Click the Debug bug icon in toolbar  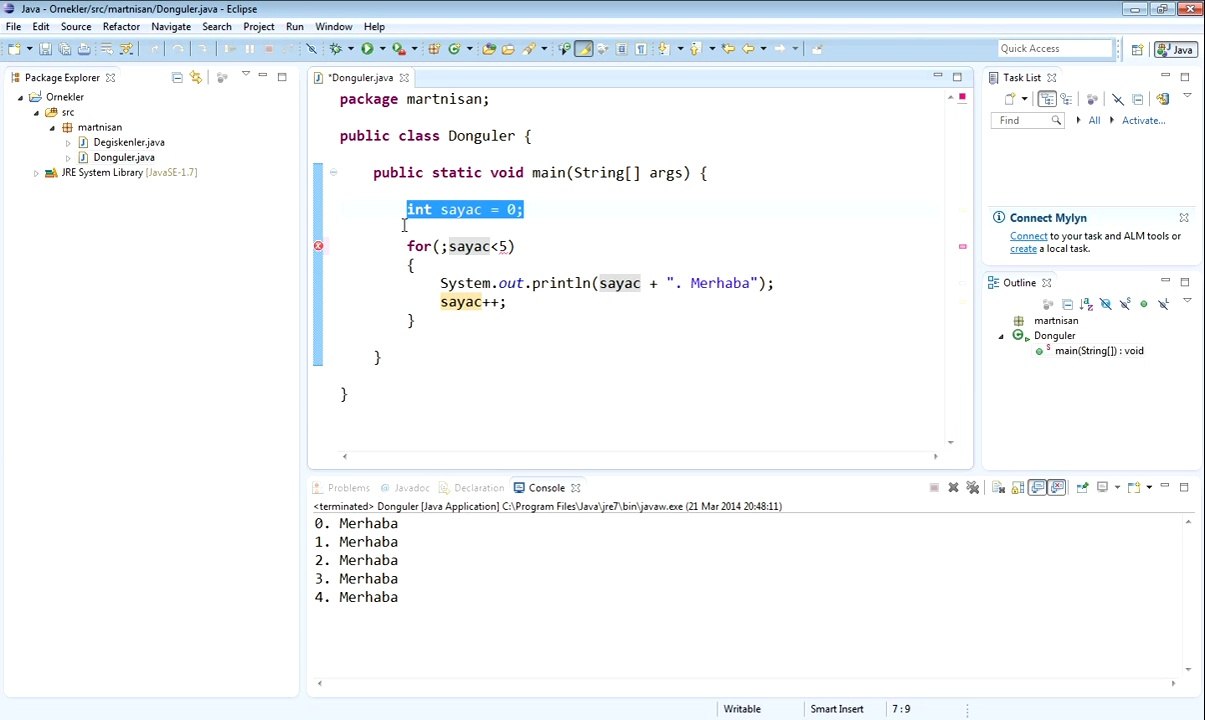coord(335,48)
